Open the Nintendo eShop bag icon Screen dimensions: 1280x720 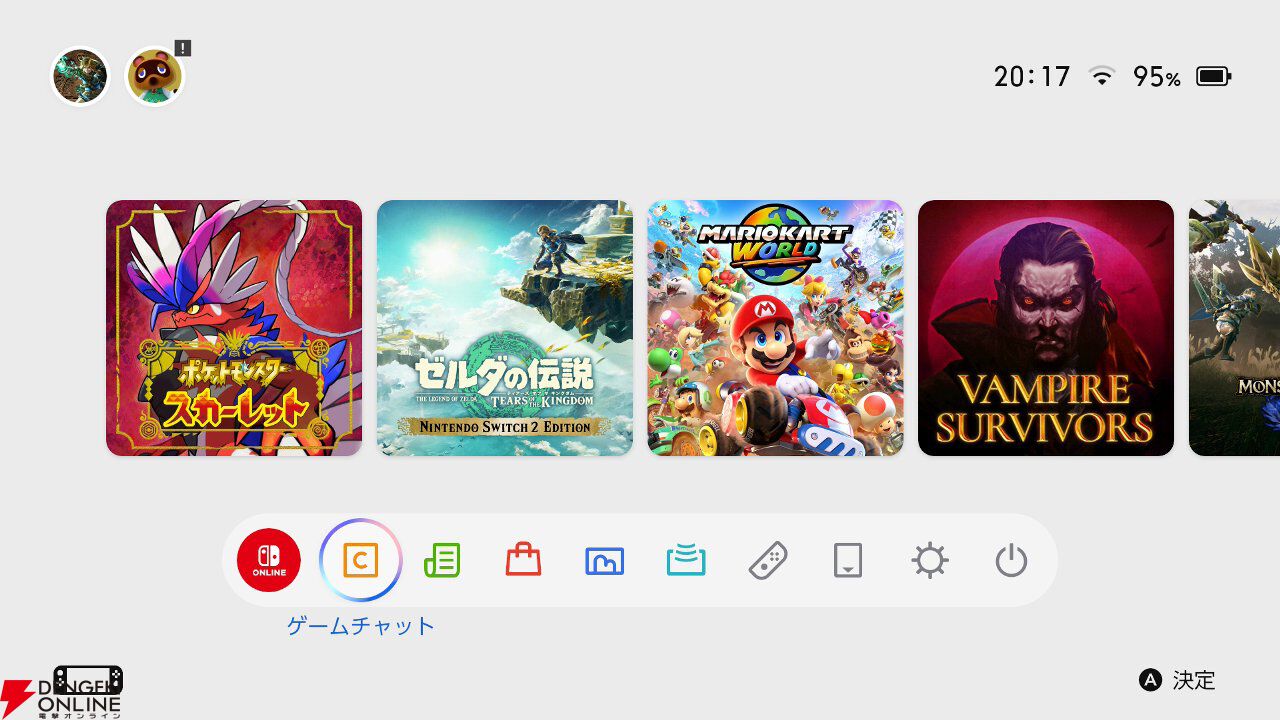(523, 560)
